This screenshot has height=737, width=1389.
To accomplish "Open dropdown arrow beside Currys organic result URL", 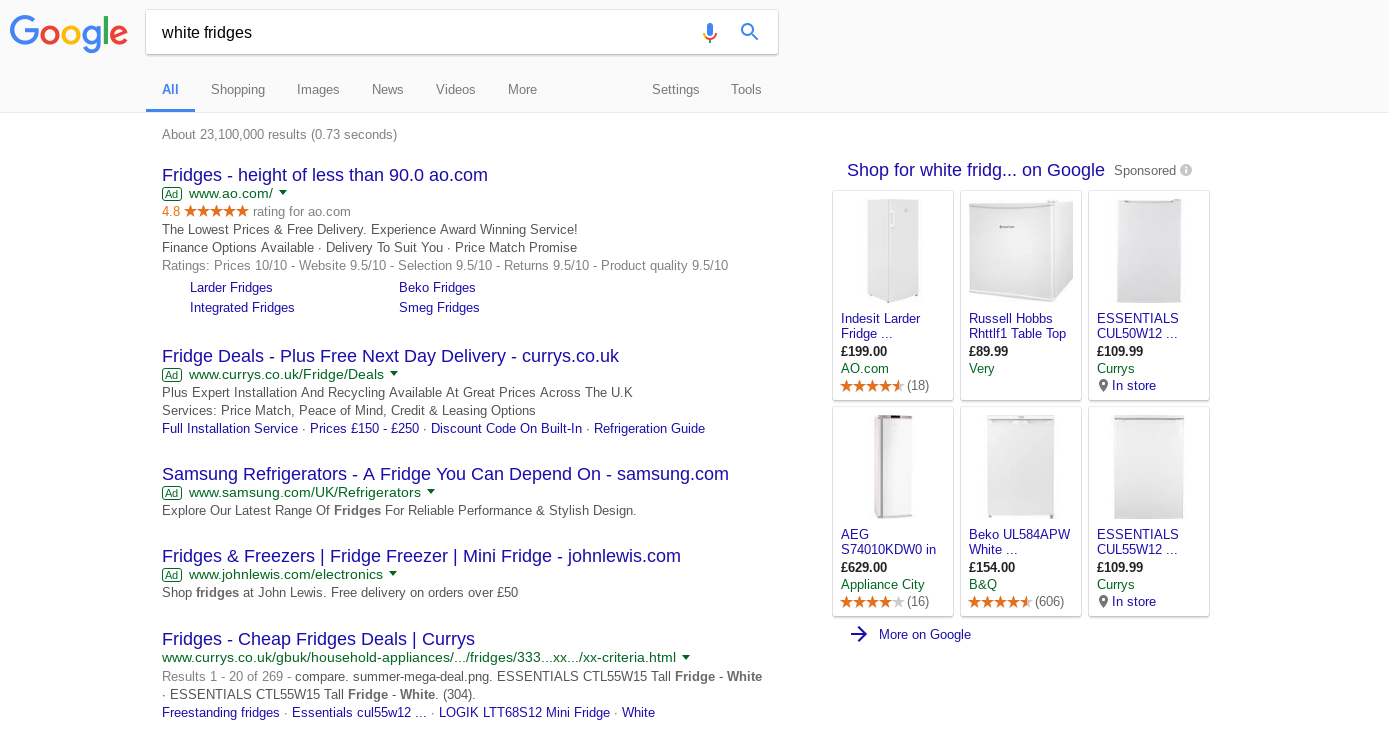I will [686, 657].
